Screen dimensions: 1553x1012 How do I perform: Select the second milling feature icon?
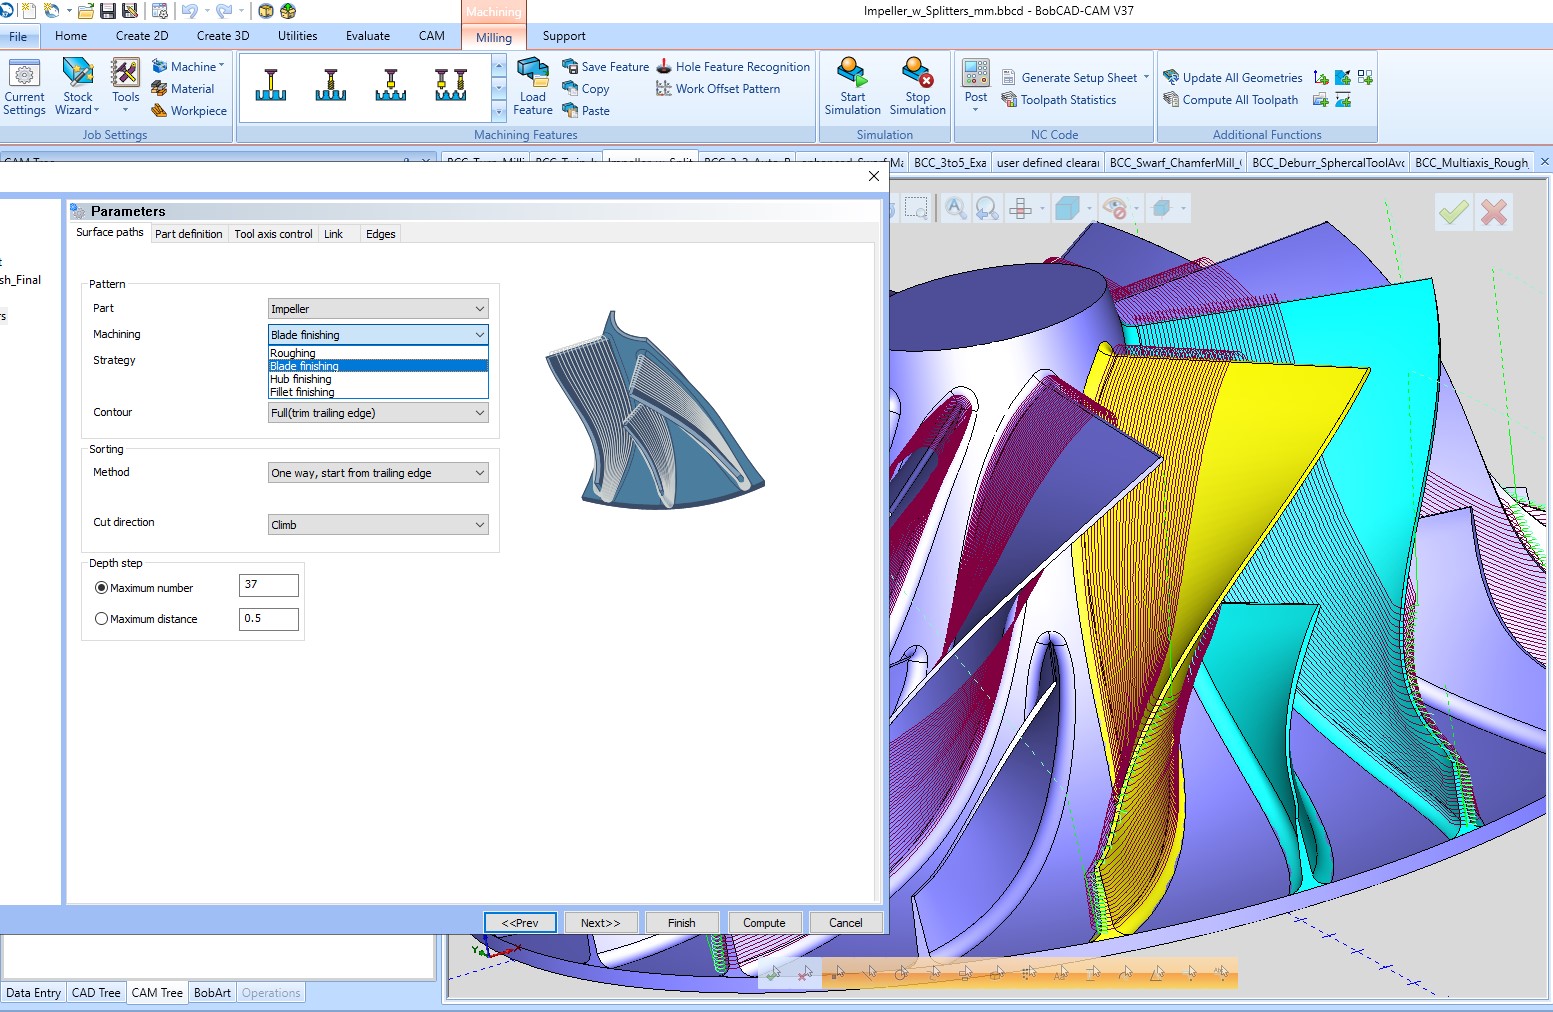tap(331, 85)
